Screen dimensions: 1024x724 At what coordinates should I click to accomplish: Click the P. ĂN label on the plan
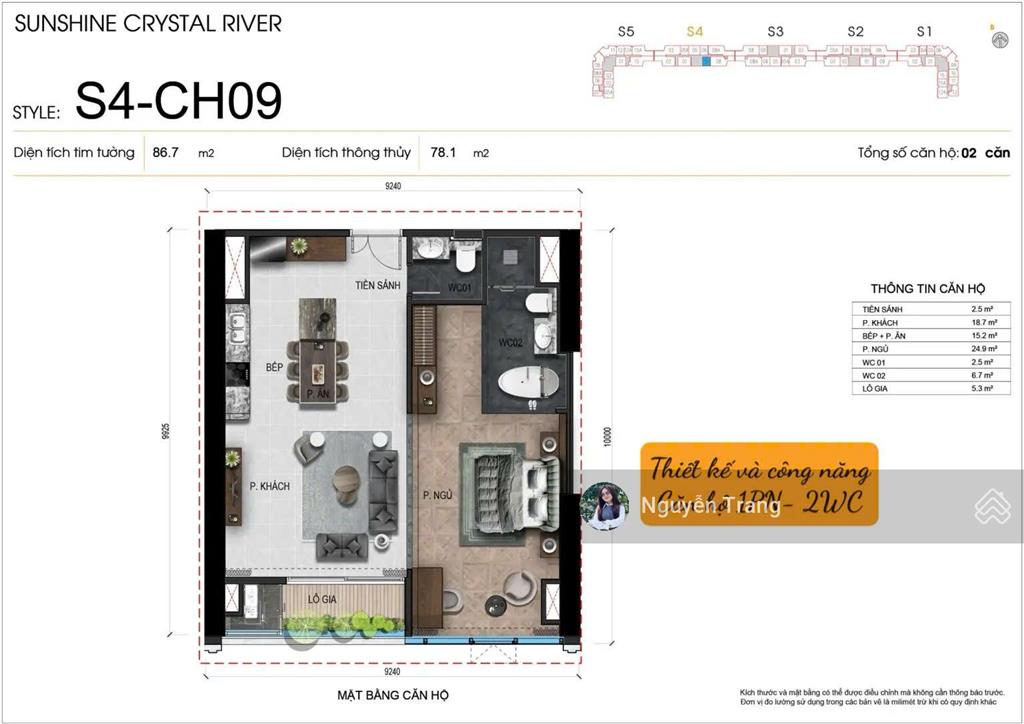[318, 394]
